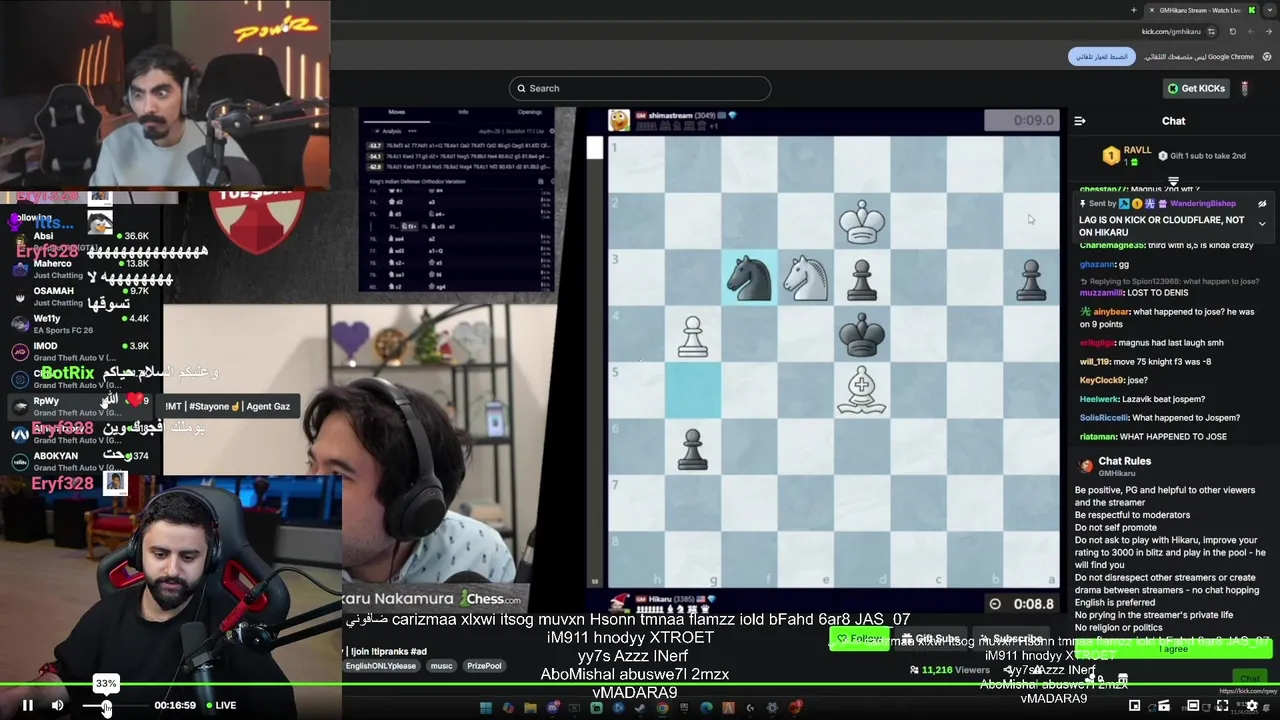Click the Kick search field
This screenshot has height=720, width=1280.
click(x=640, y=88)
